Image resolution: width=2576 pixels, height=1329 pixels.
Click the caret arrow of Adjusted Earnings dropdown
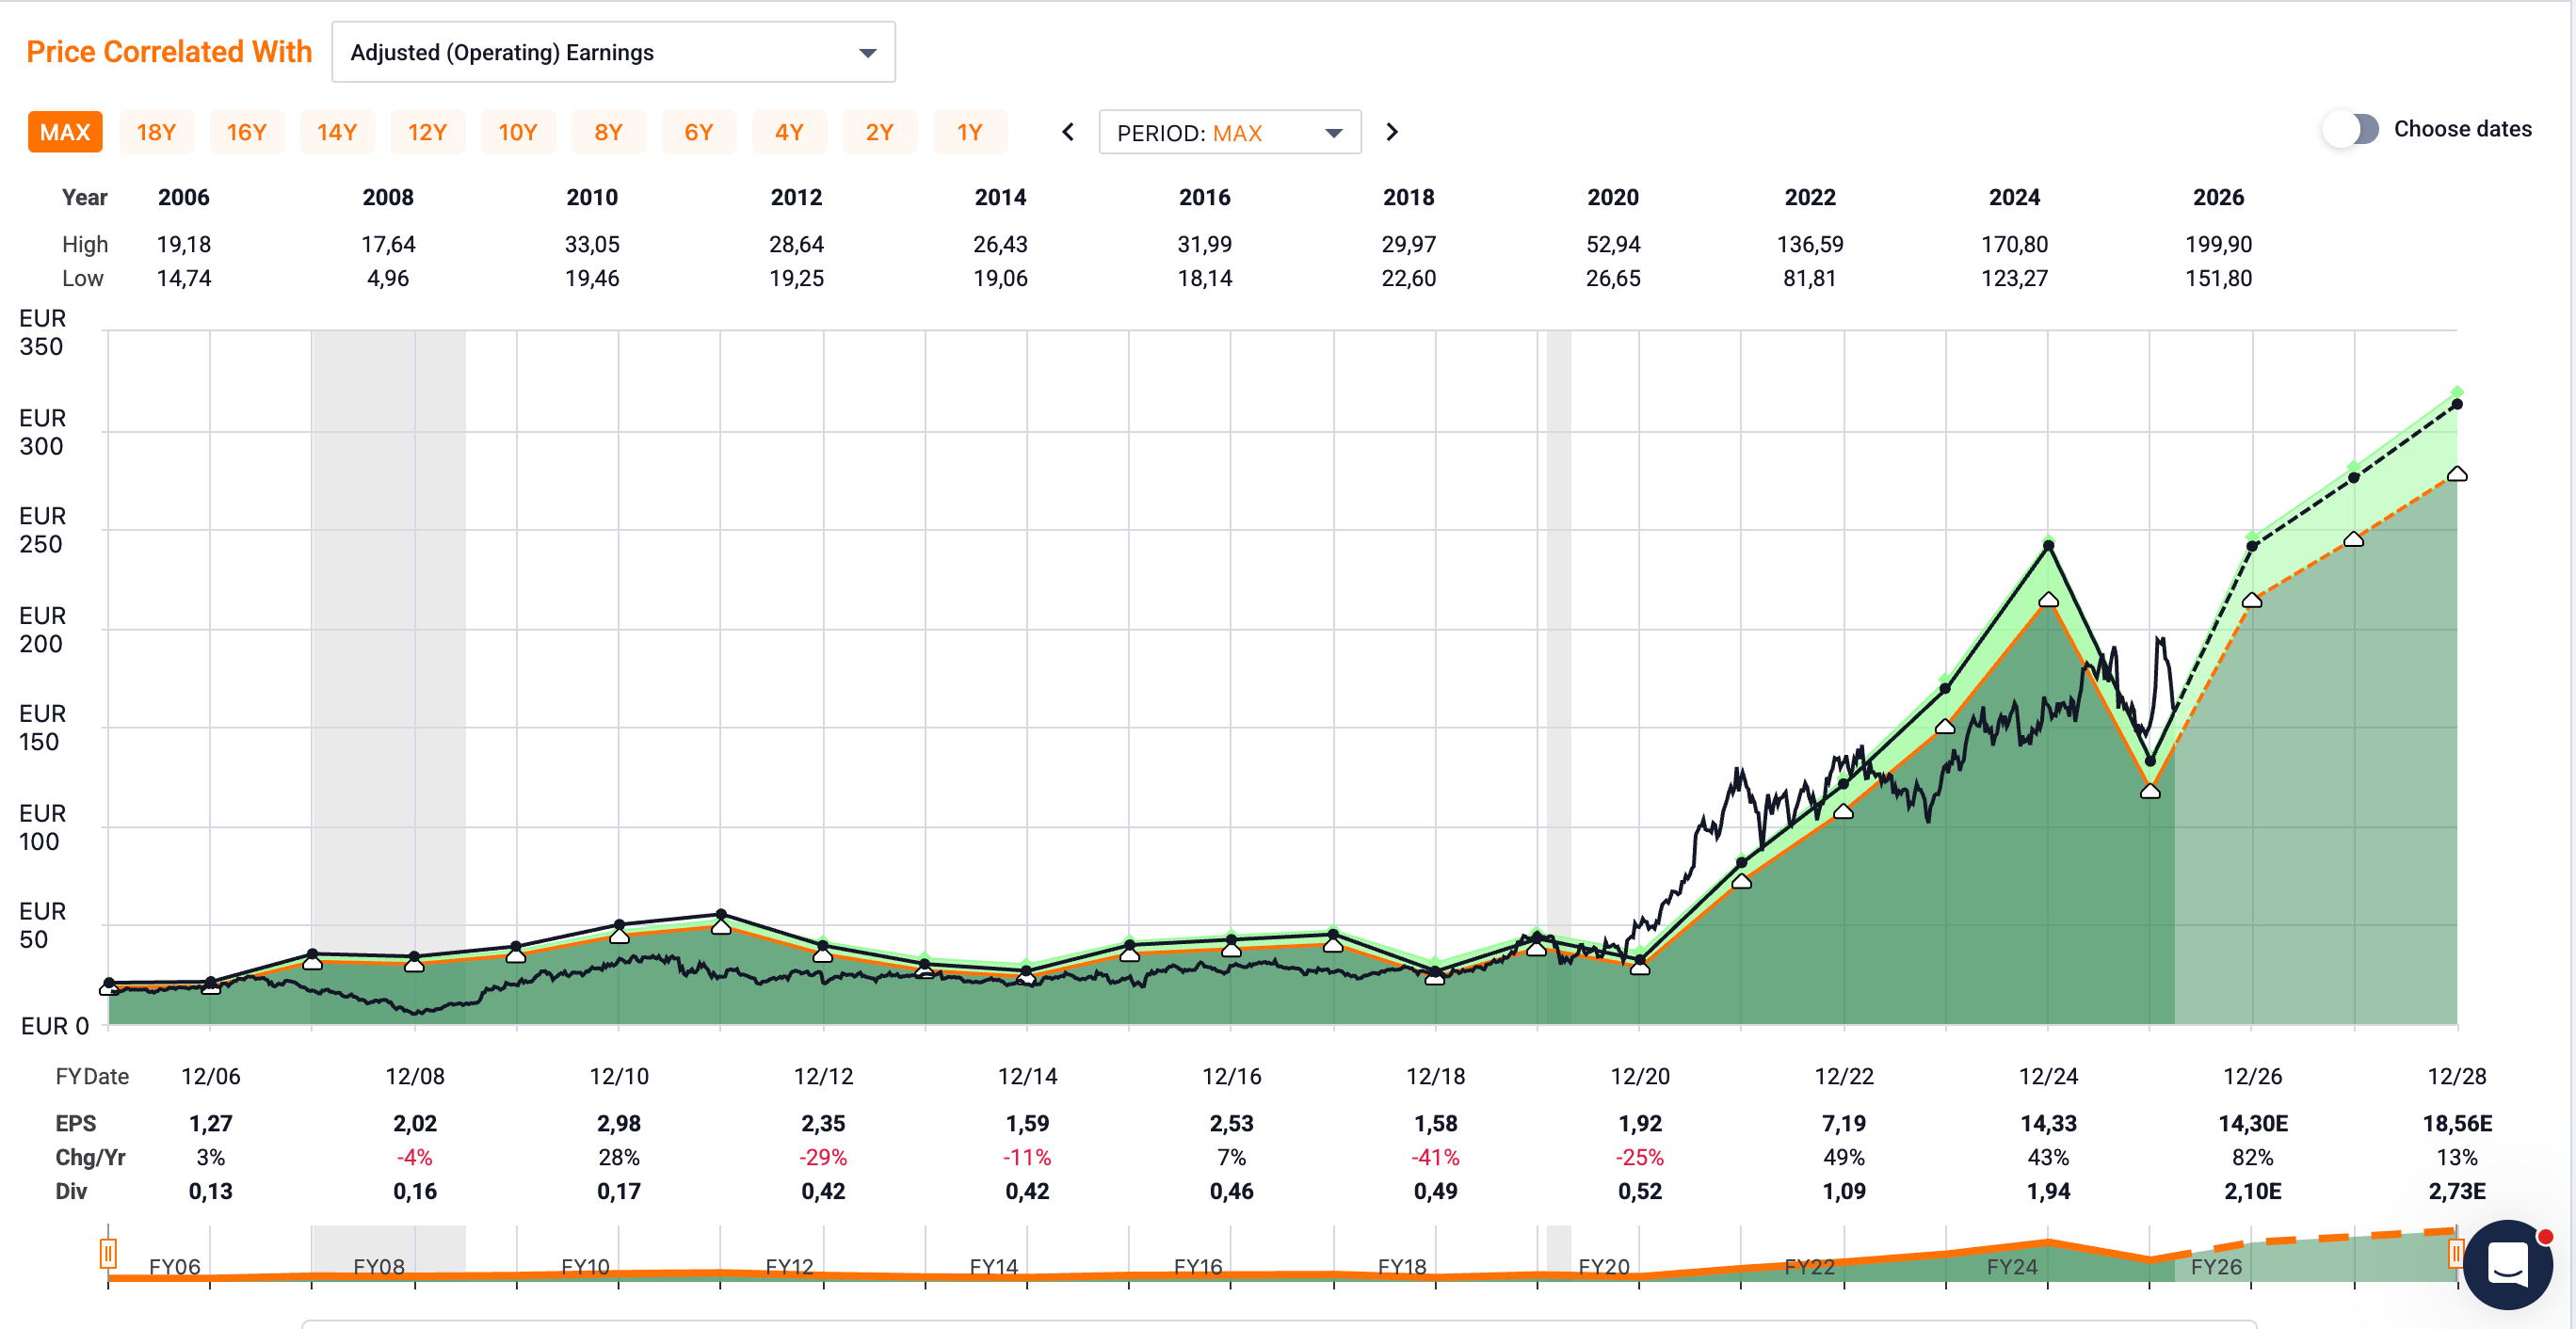pyautogui.click(x=867, y=53)
